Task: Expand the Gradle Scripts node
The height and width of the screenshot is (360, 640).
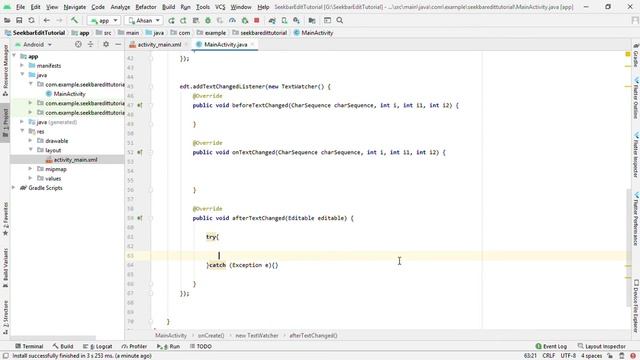Action: click(x=14, y=187)
